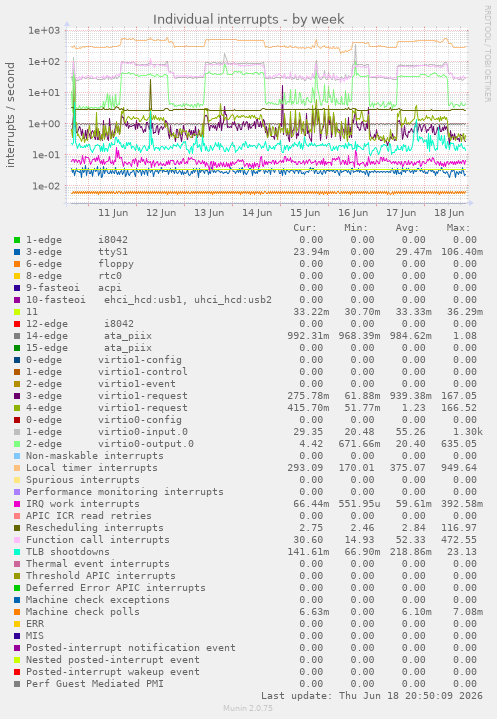497x719 pixels.
Task: Click the 'Min:' column header
Action: pos(356,228)
